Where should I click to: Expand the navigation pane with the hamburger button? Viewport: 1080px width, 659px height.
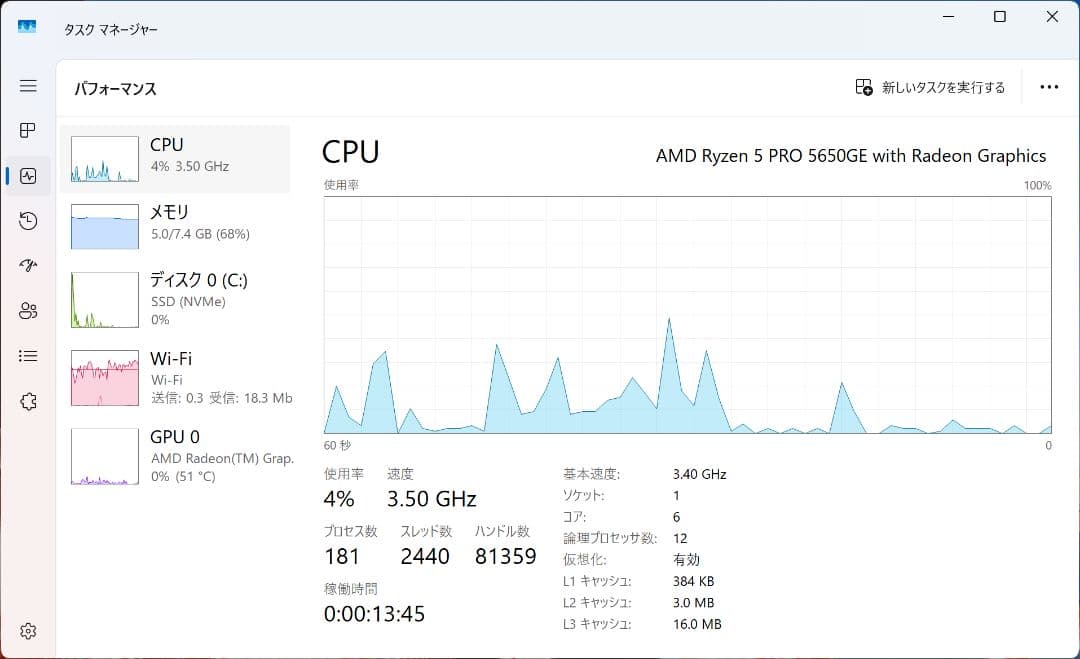27,86
